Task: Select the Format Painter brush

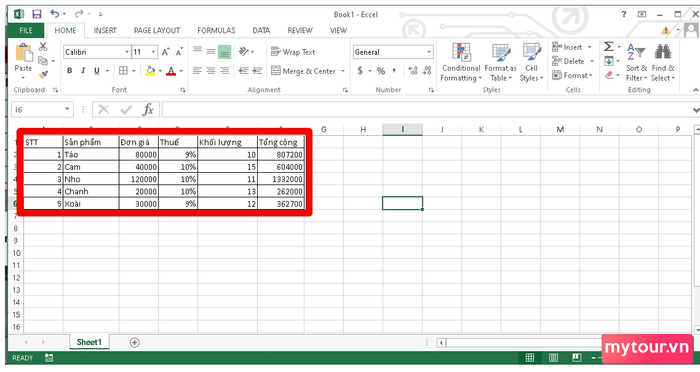Action: (x=43, y=75)
